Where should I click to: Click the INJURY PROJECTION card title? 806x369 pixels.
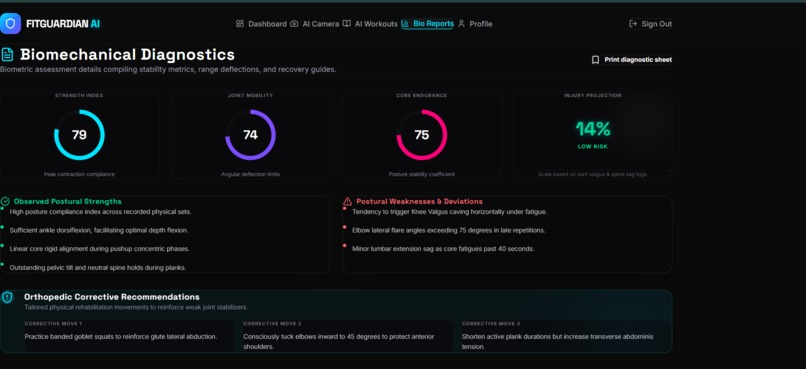point(593,96)
